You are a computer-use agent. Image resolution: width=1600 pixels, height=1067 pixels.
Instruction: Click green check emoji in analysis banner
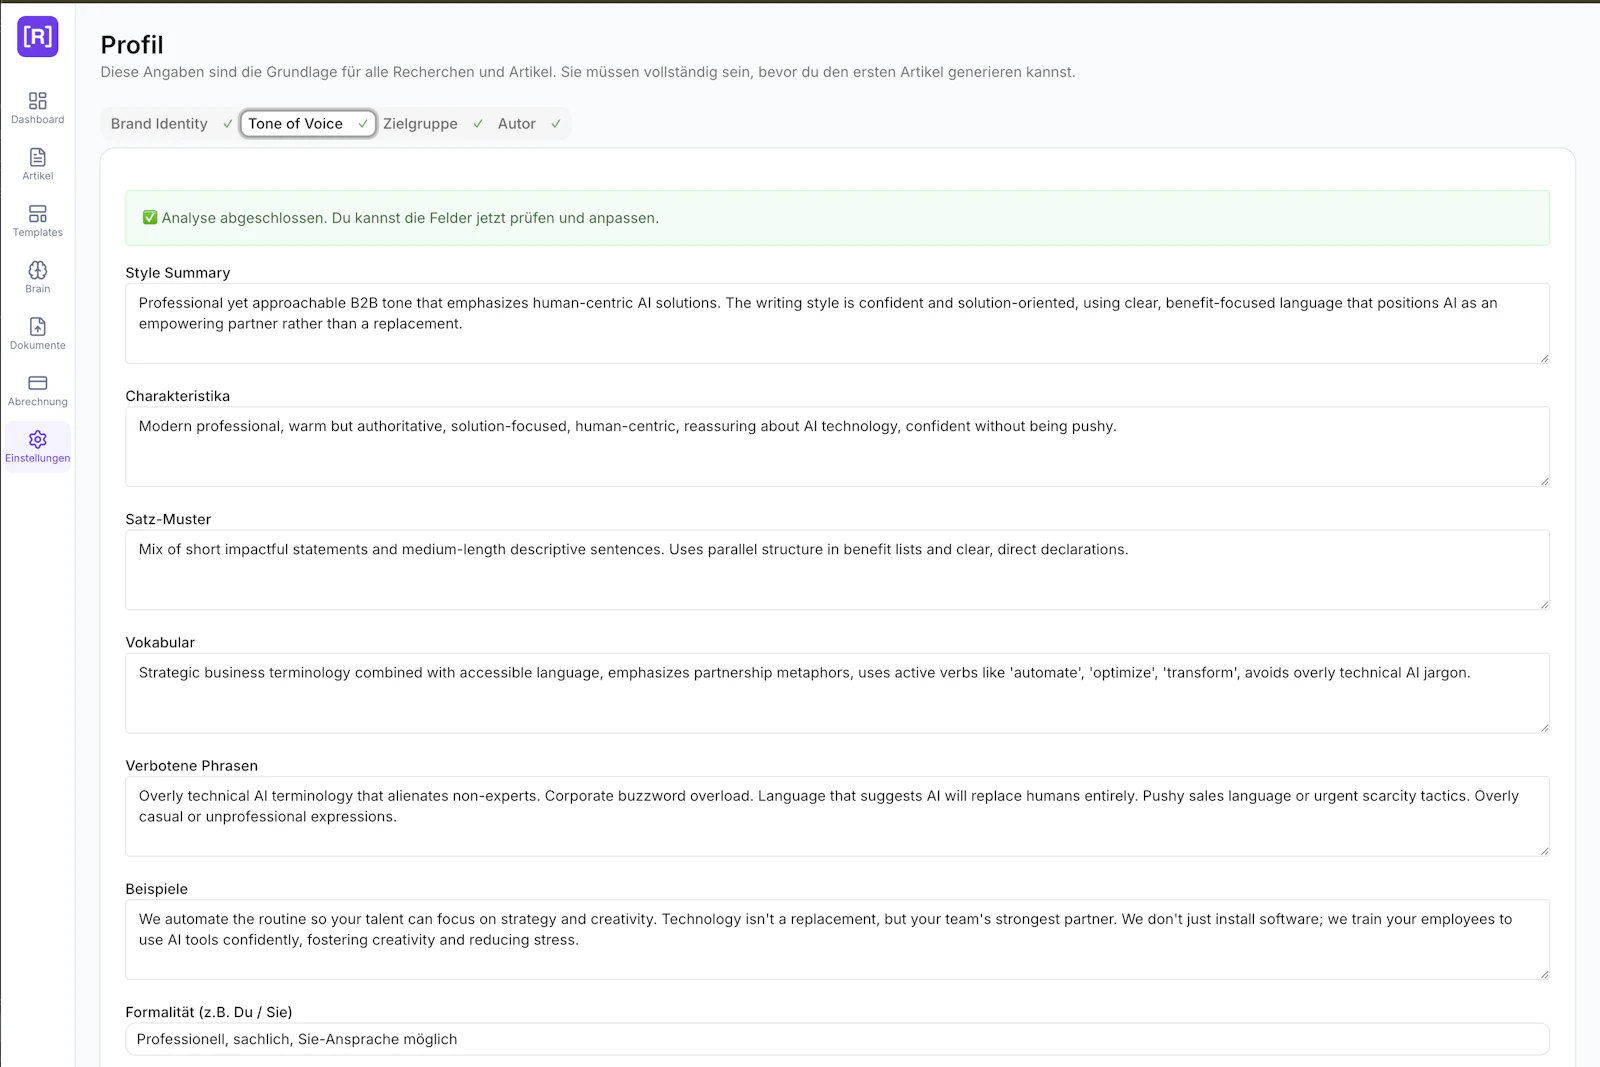pos(150,218)
